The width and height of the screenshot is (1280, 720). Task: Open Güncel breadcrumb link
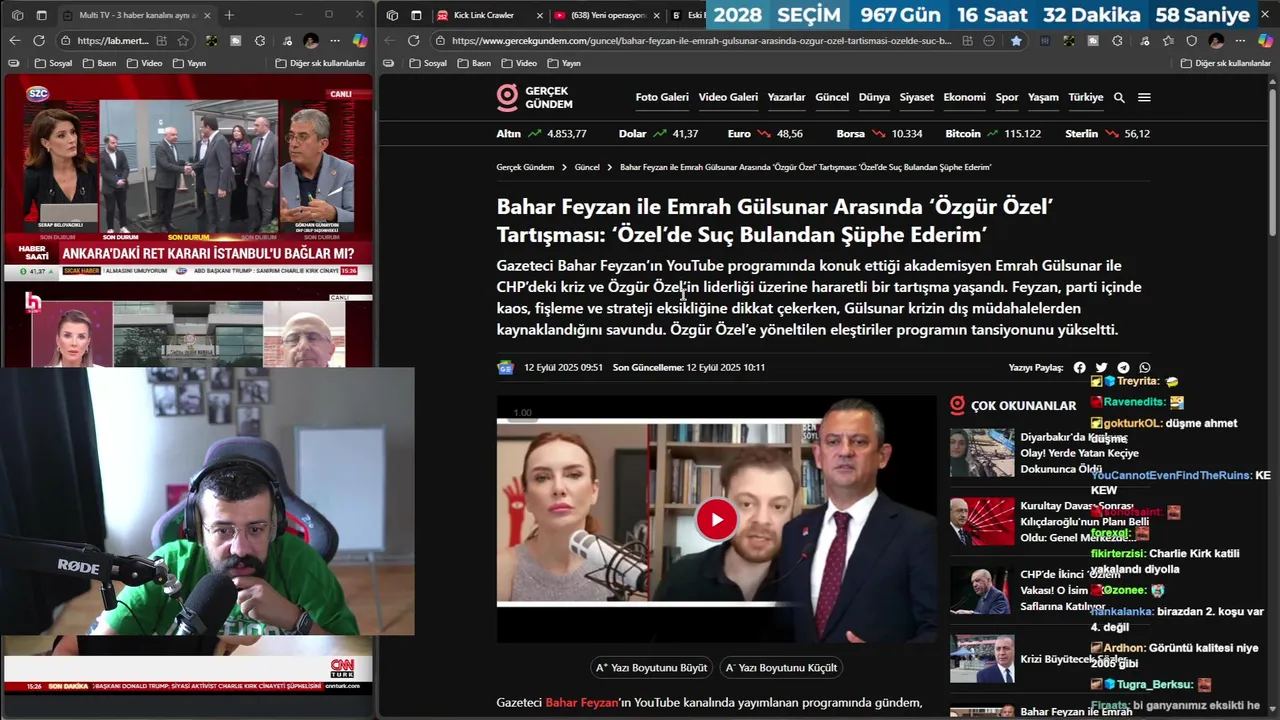coord(587,167)
